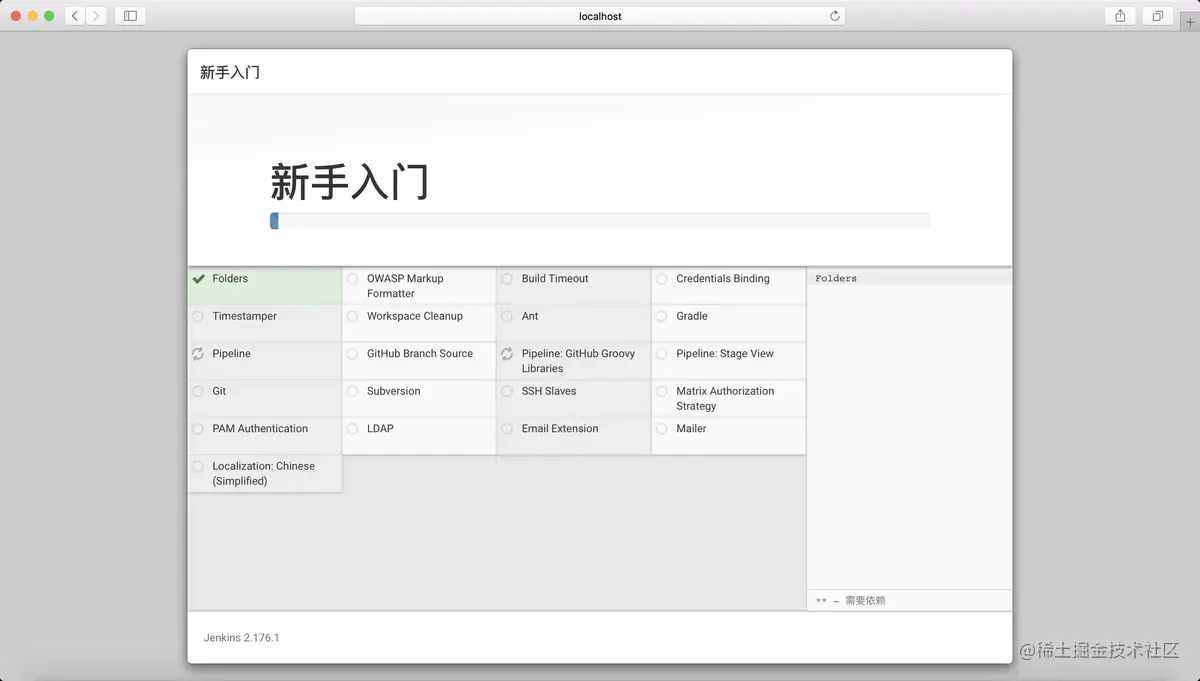Click the pending circle beside Email Extension

point(507,429)
